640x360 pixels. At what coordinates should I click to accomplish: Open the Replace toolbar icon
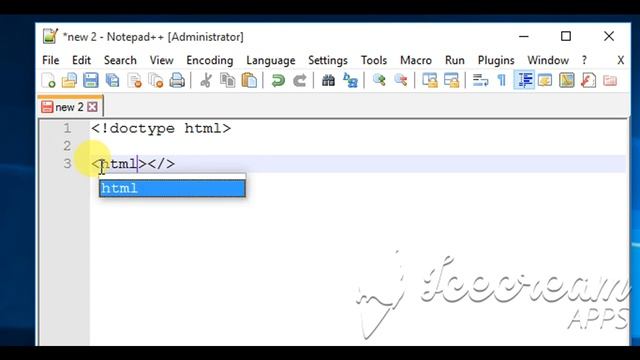(x=350, y=80)
